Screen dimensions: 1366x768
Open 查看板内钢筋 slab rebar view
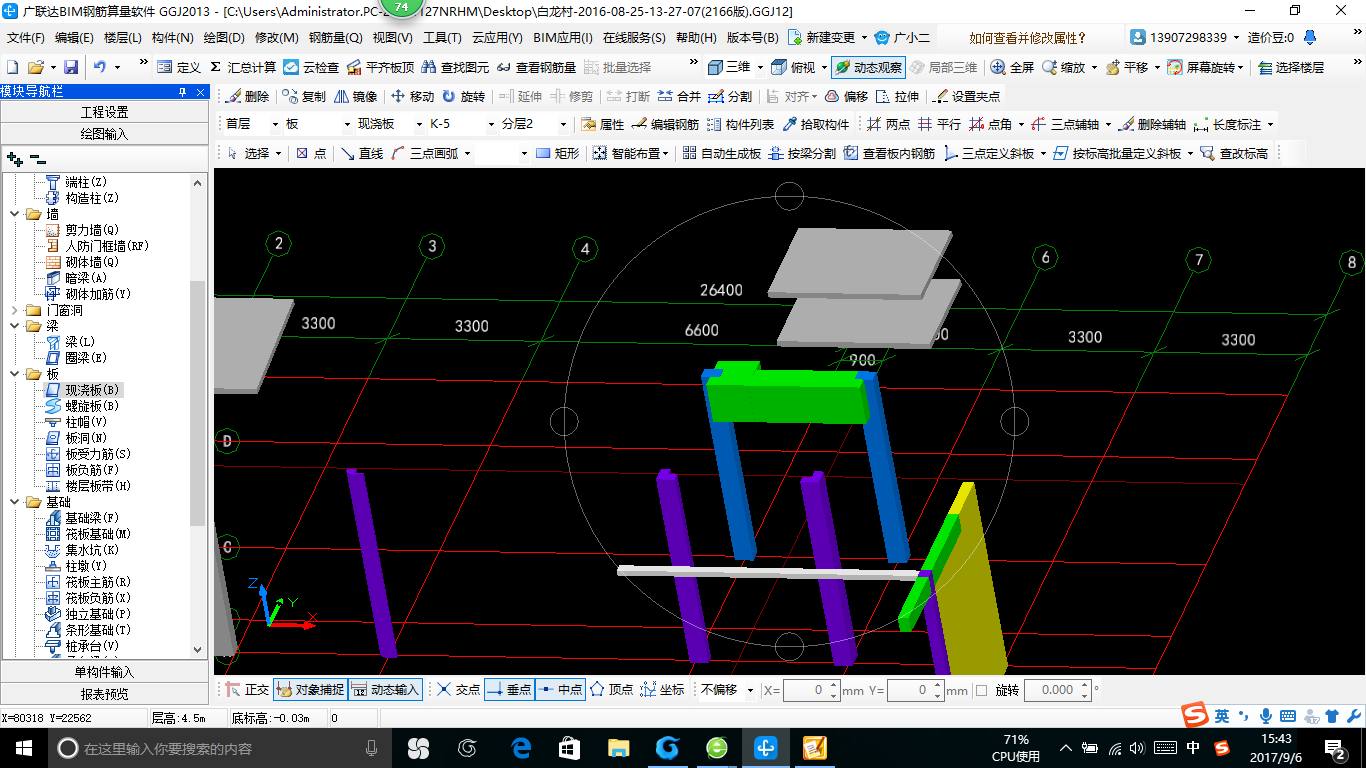pyautogui.click(x=889, y=153)
